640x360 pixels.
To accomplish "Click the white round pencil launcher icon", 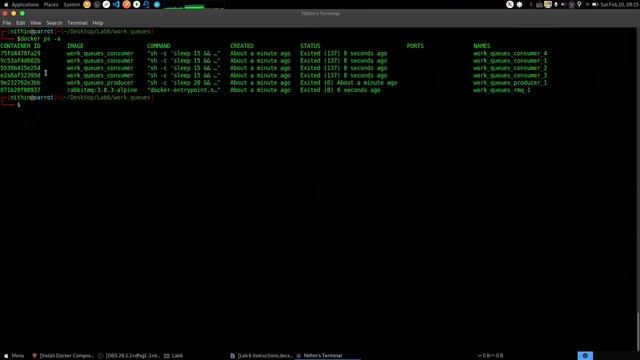I will click(106, 4).
